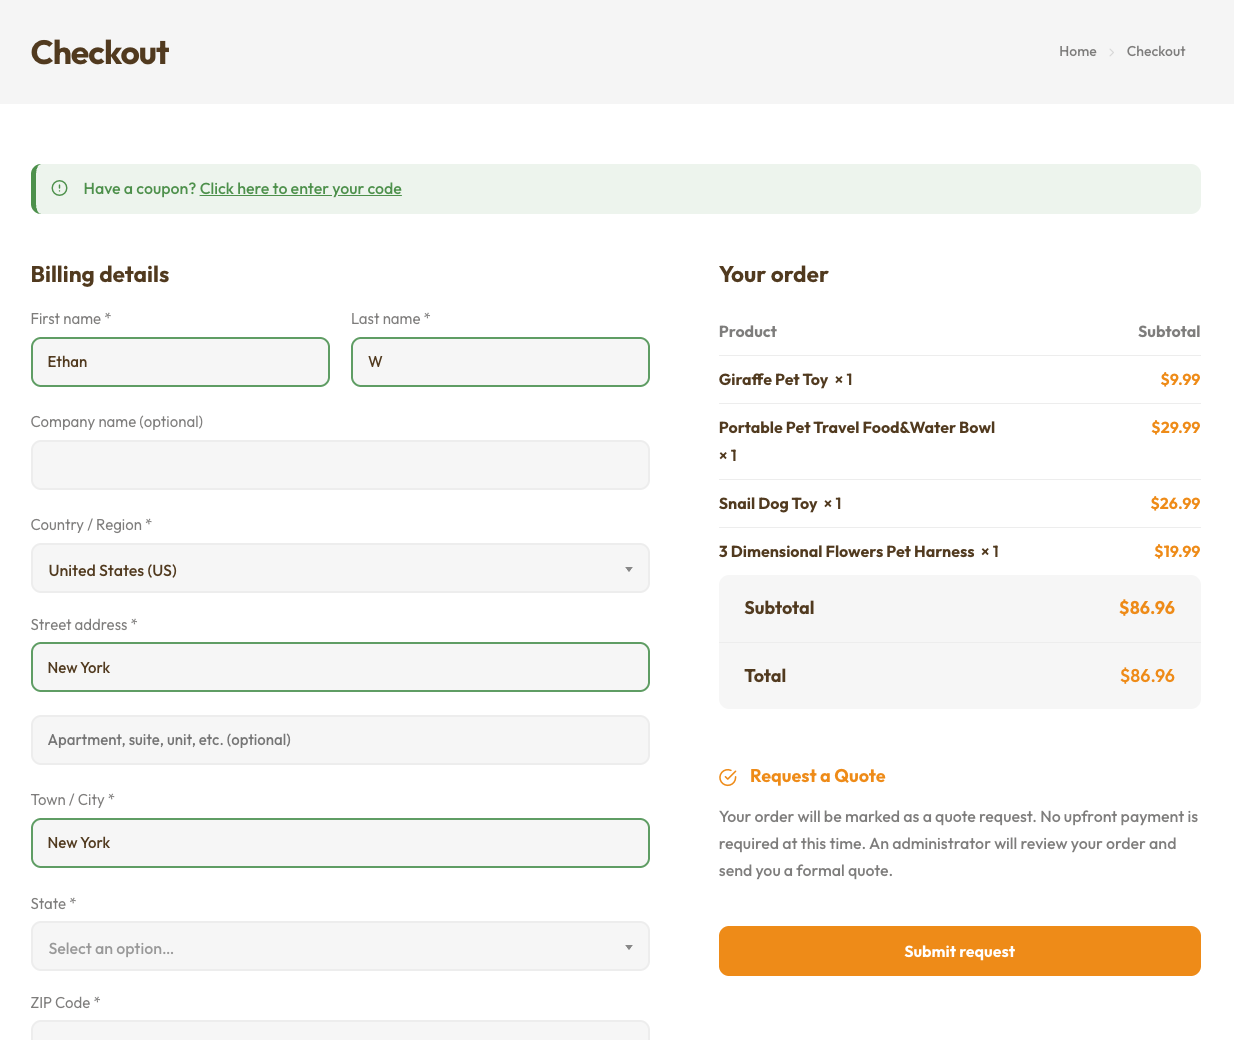
Task: Focus the First name field
Action: click(180, 362)
